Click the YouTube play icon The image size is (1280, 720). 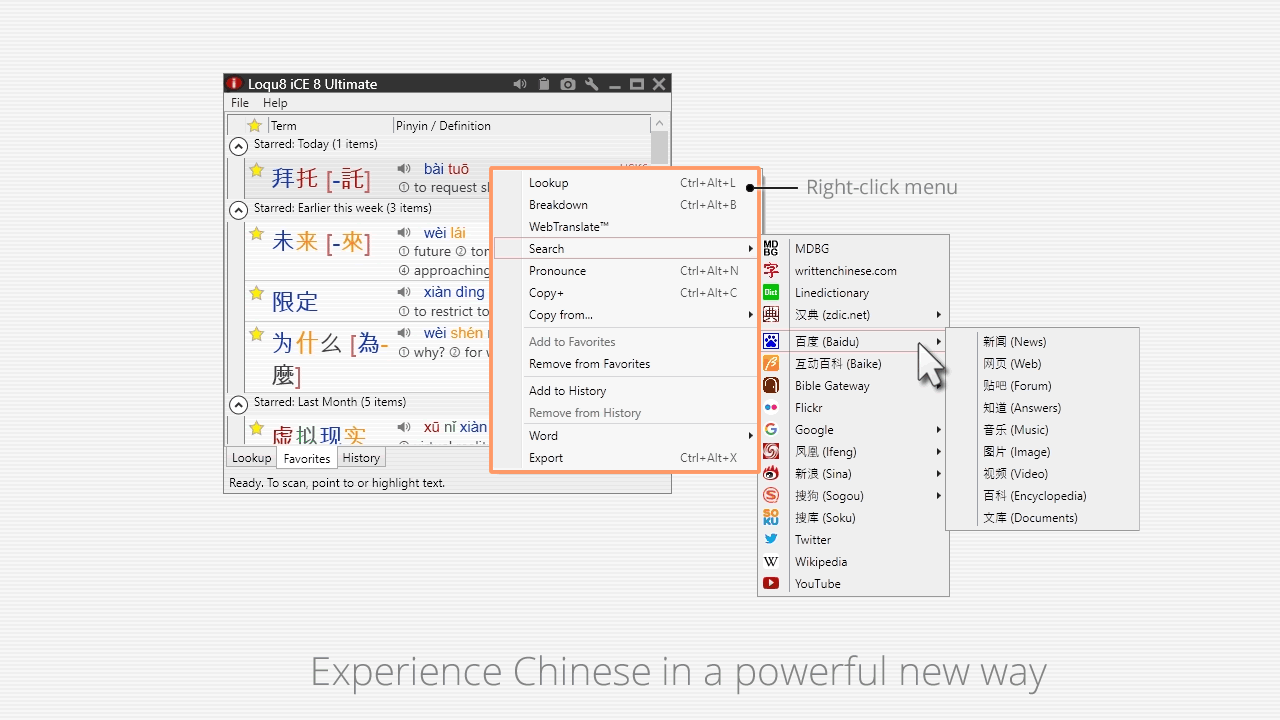771,583
